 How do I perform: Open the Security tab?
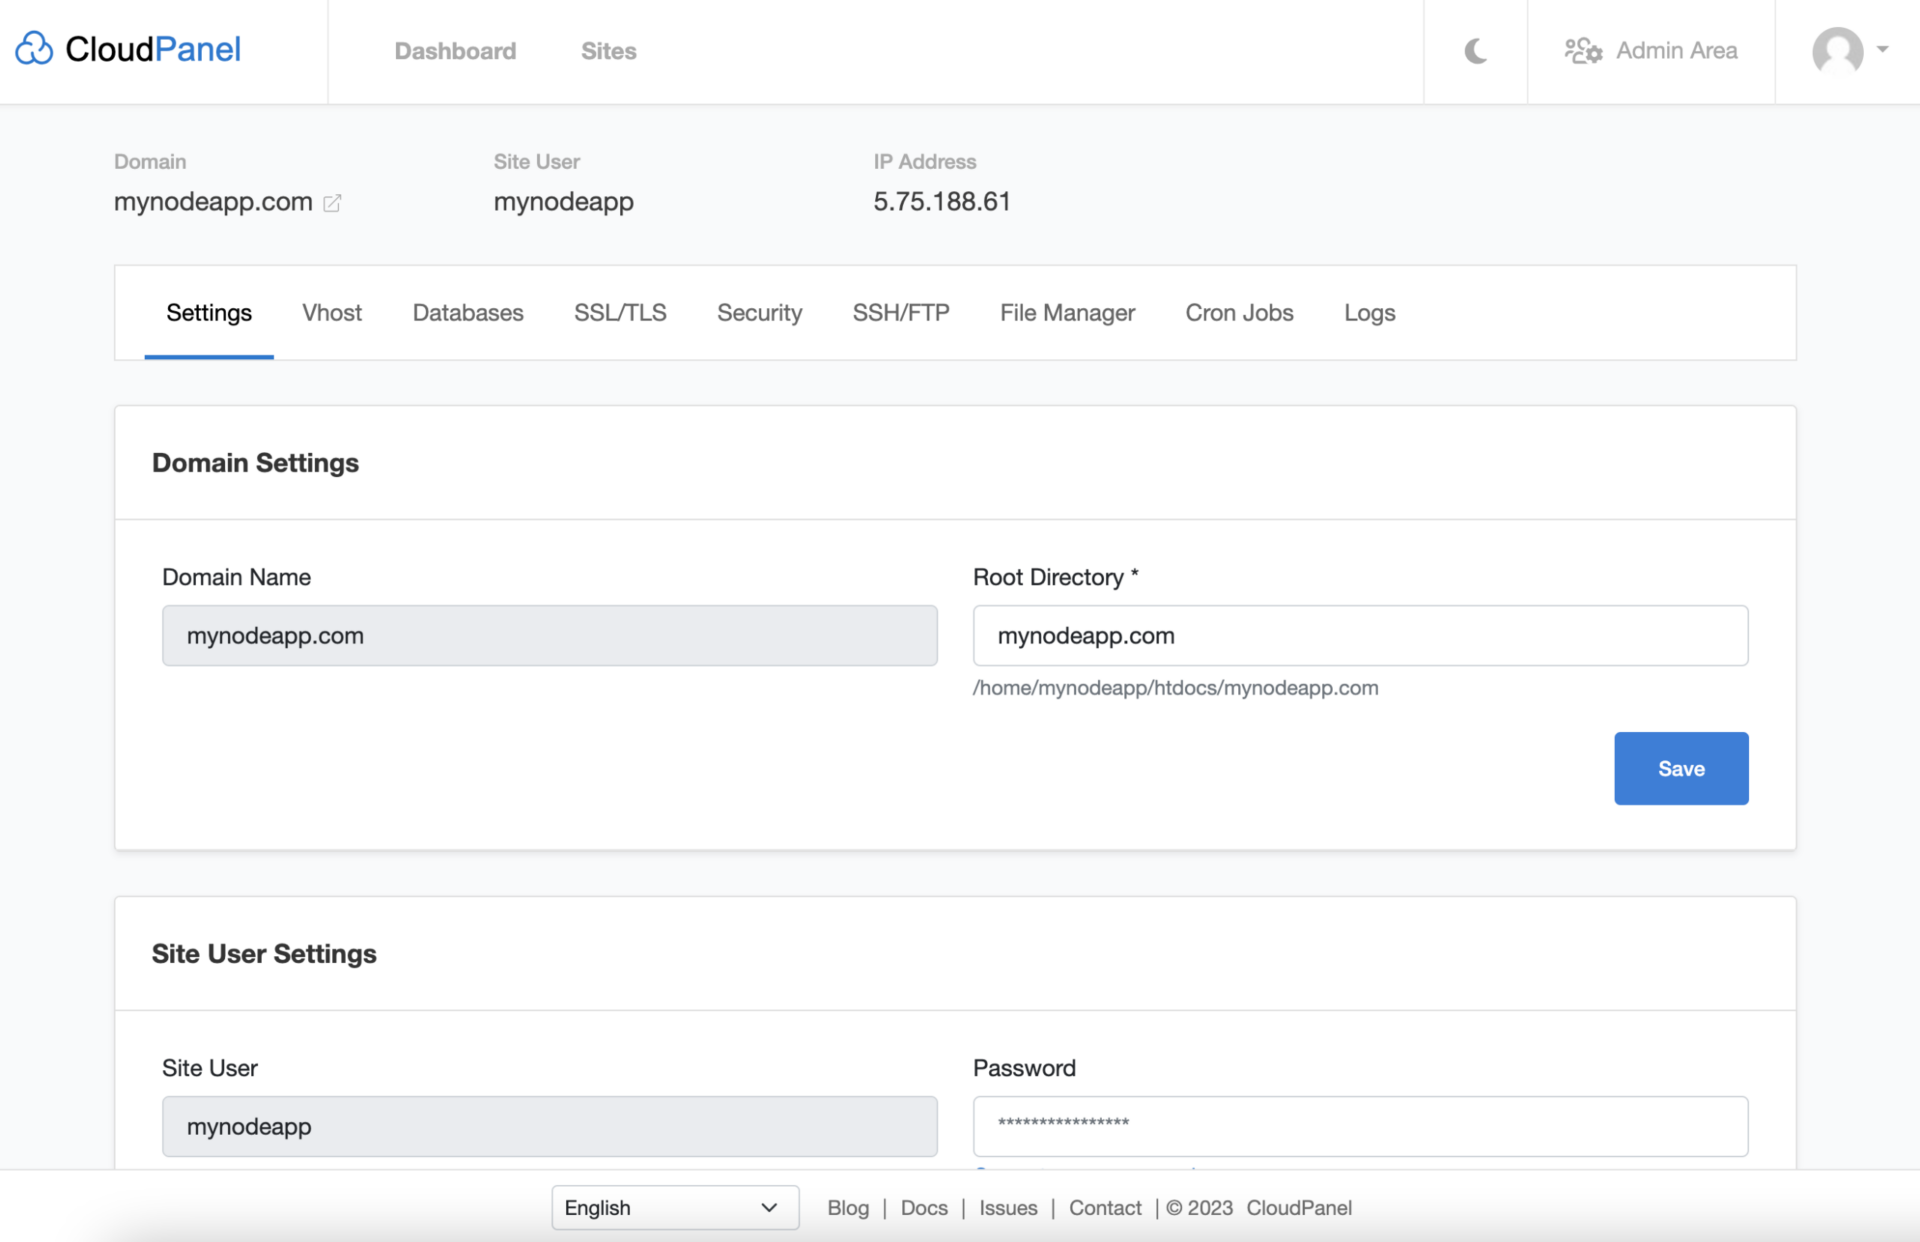[x=759, y=312]
